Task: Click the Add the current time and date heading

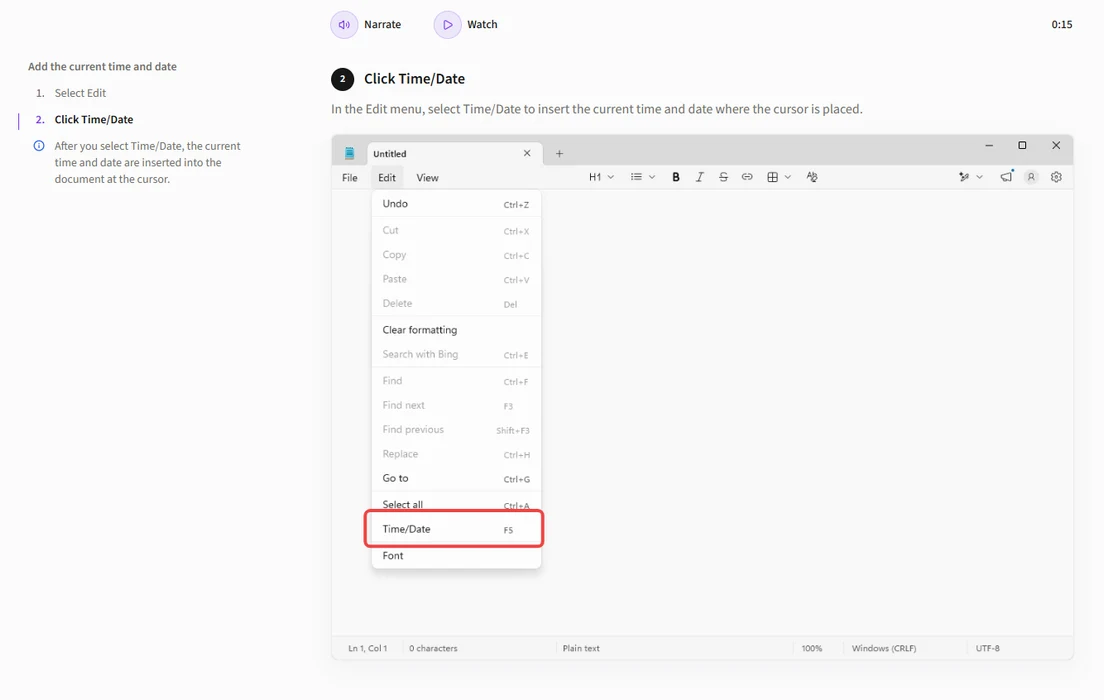Action: click(x=102, y=67)
